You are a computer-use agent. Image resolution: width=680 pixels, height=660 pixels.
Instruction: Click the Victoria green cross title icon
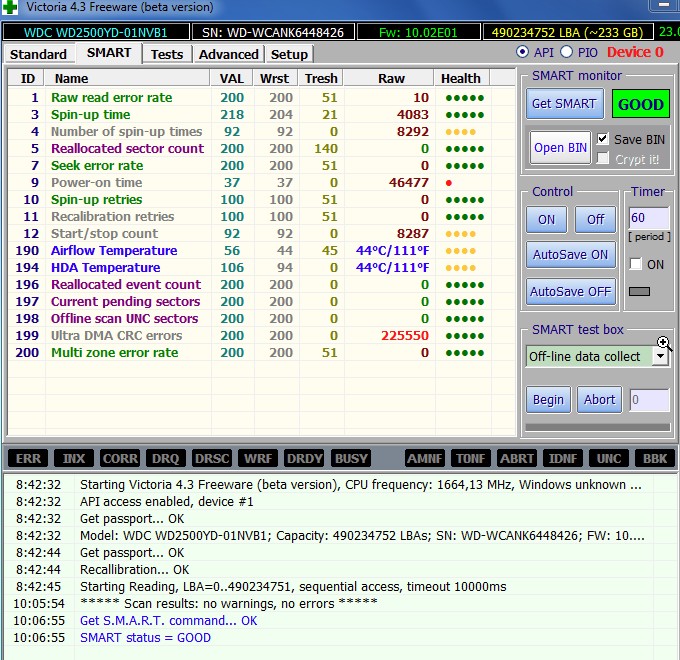[11, 7]
